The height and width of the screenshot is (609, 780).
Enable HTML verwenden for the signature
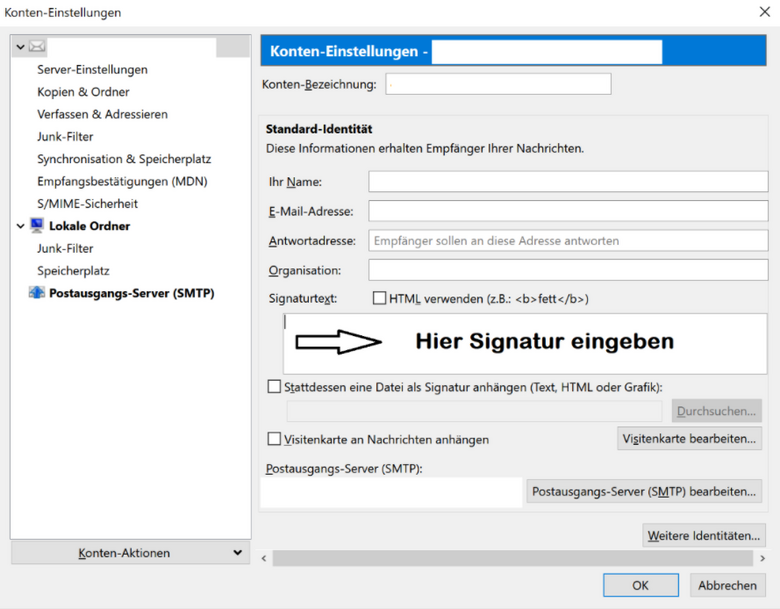pos(379,298)
